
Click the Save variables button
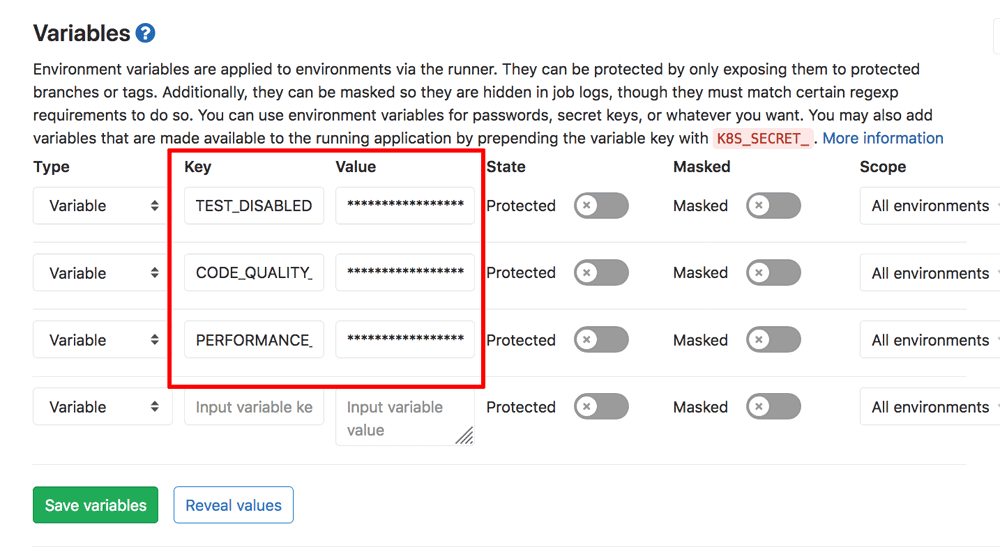(96, 505)
